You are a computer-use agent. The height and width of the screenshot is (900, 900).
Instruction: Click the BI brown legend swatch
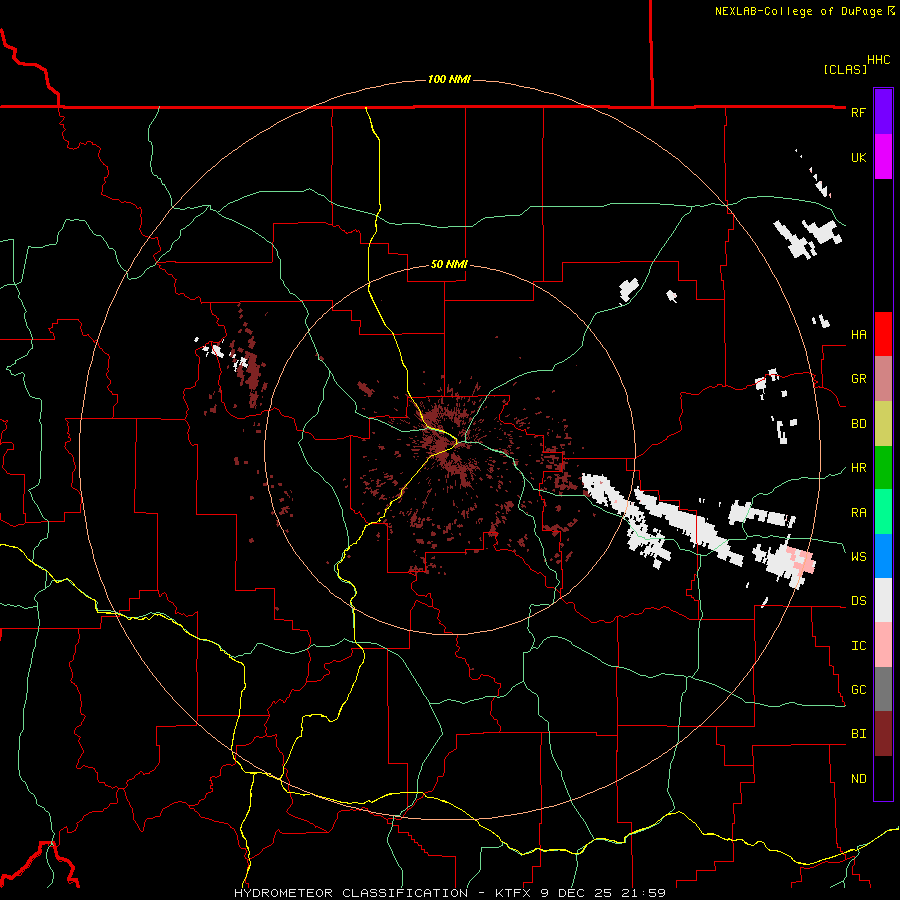pos(883,734)
